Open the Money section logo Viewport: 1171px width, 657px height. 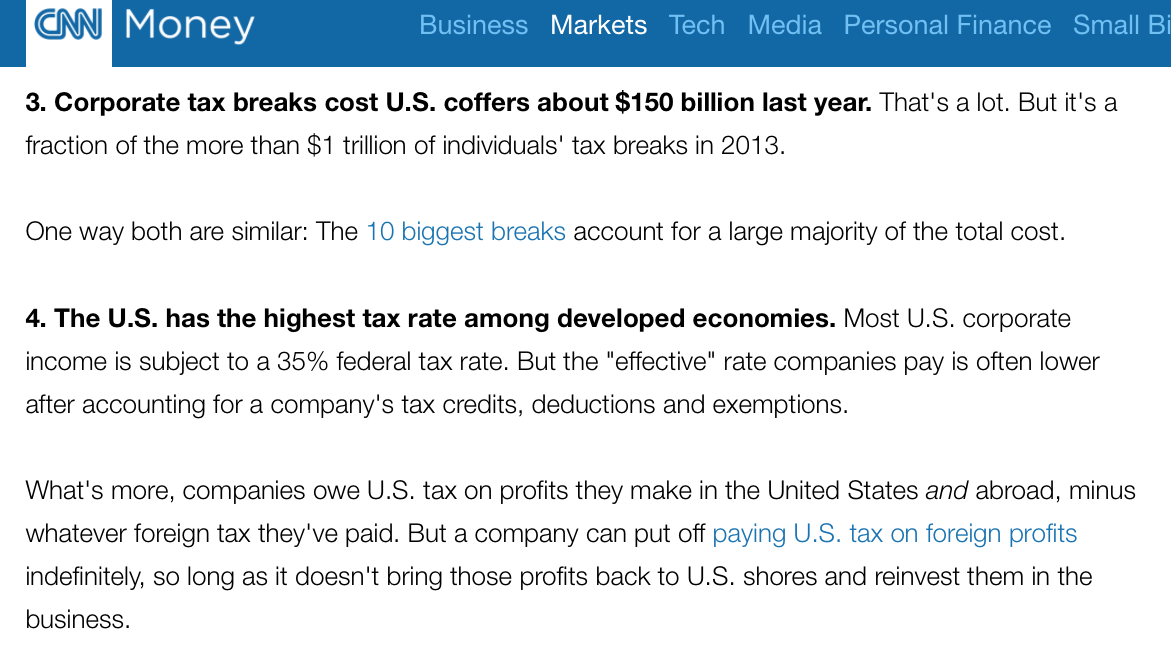click(190, 26)
